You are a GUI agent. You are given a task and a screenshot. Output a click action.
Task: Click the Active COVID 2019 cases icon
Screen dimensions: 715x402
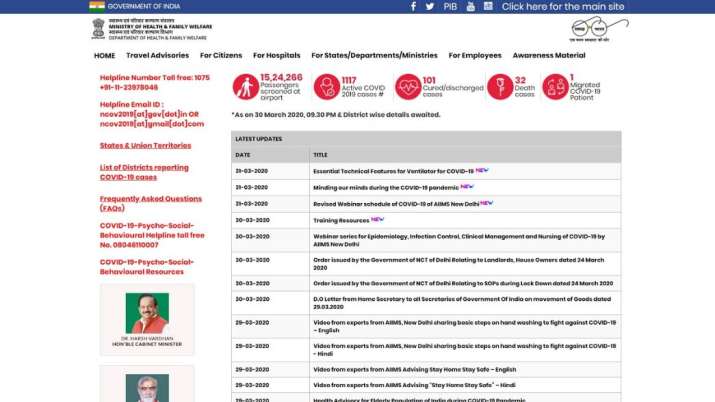click(x=325, y=87)
